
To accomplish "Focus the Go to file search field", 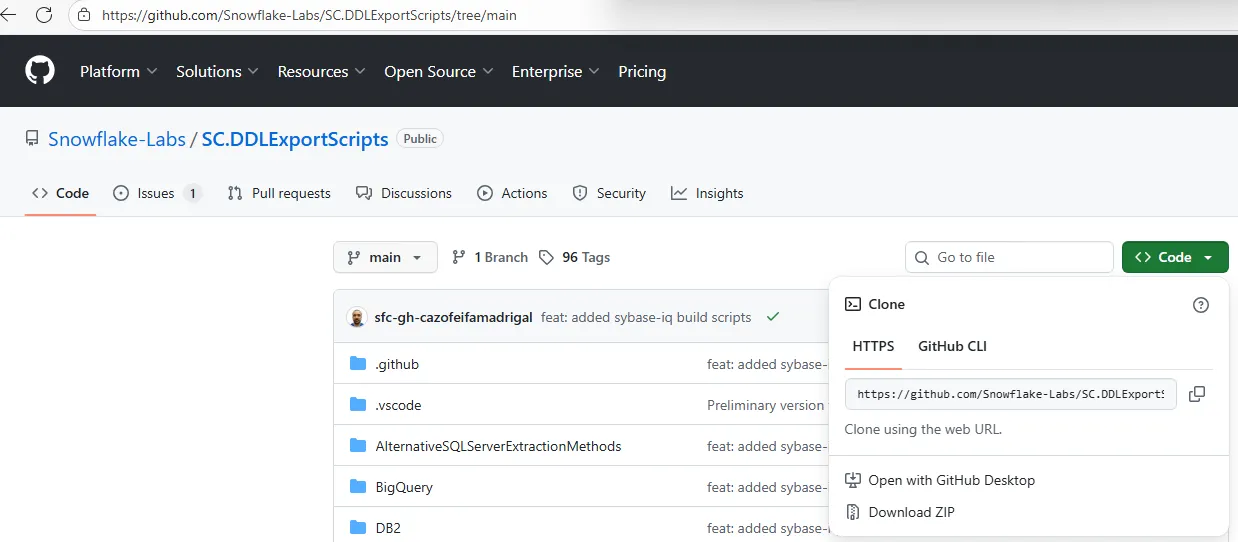I will tap(1009, 257).
